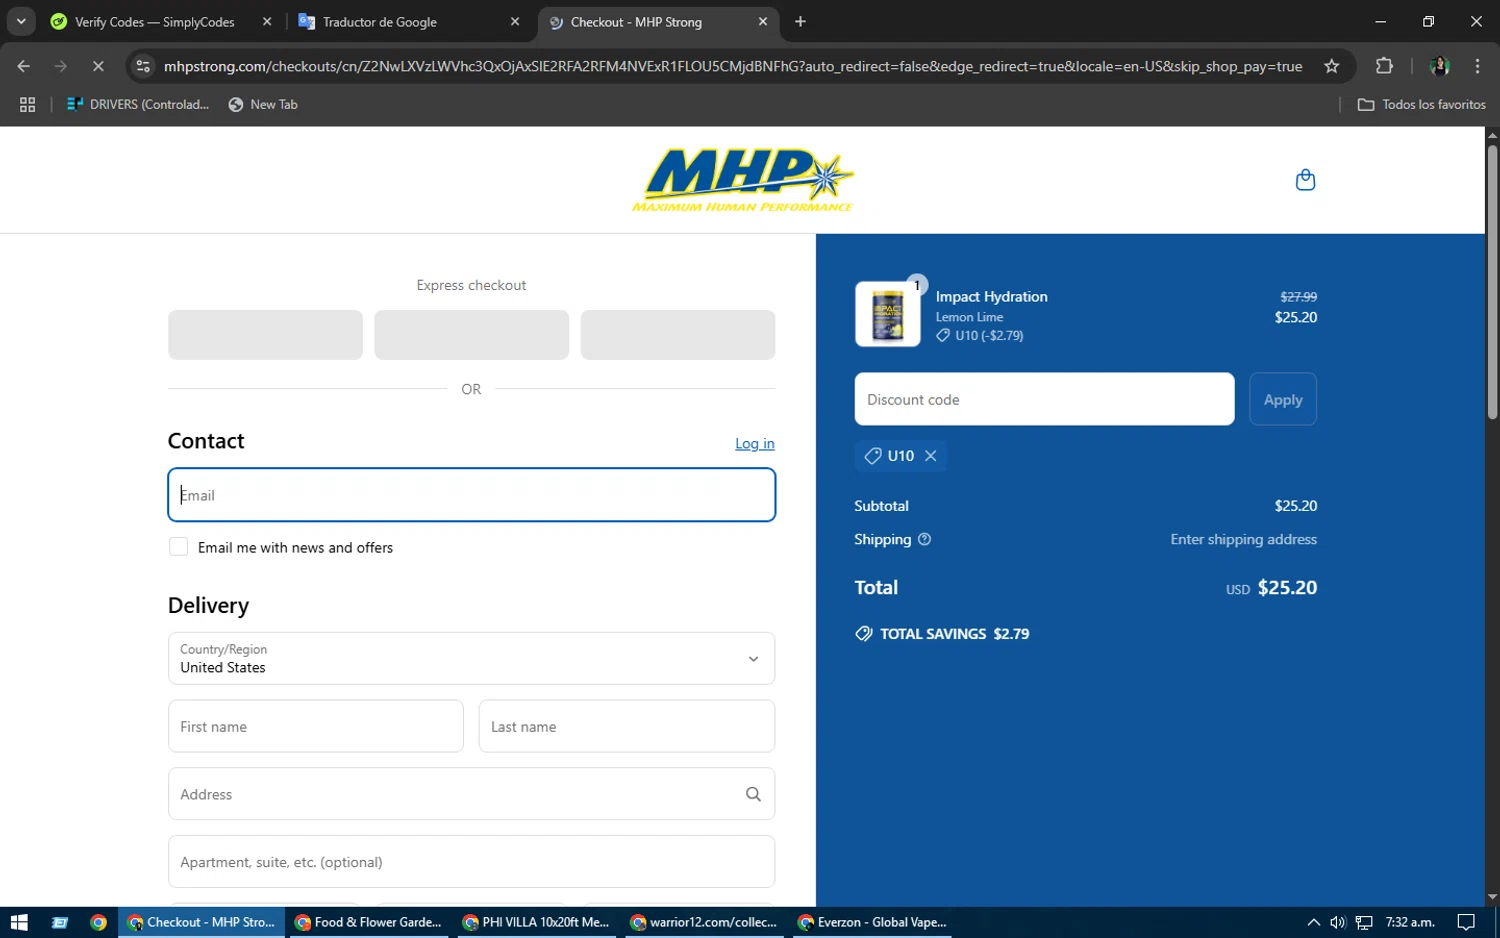This screenshot has height=938, width=1500.
Task: View site information icon in address bar
Action: point(143,66)
